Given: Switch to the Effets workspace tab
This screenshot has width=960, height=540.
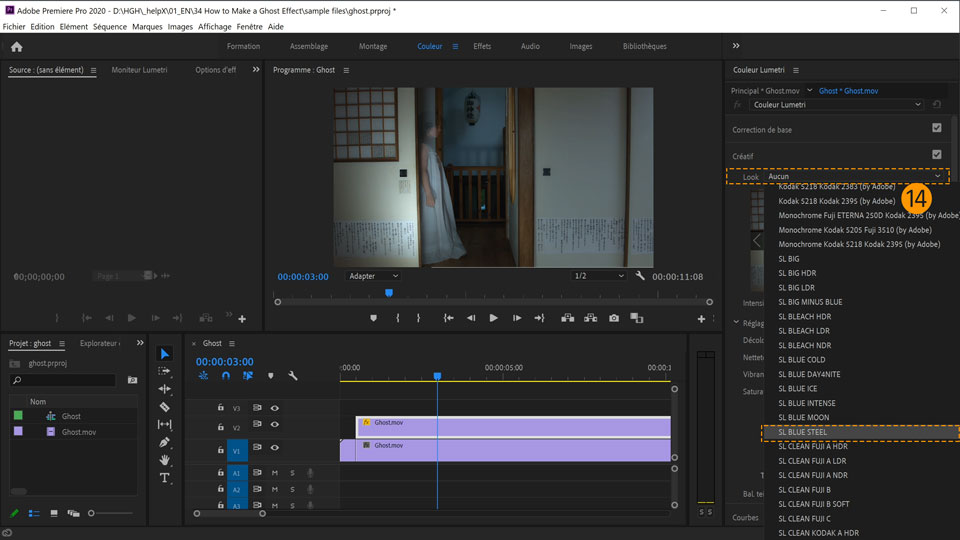Looking at the screenshot, I should tap(482, 46).
